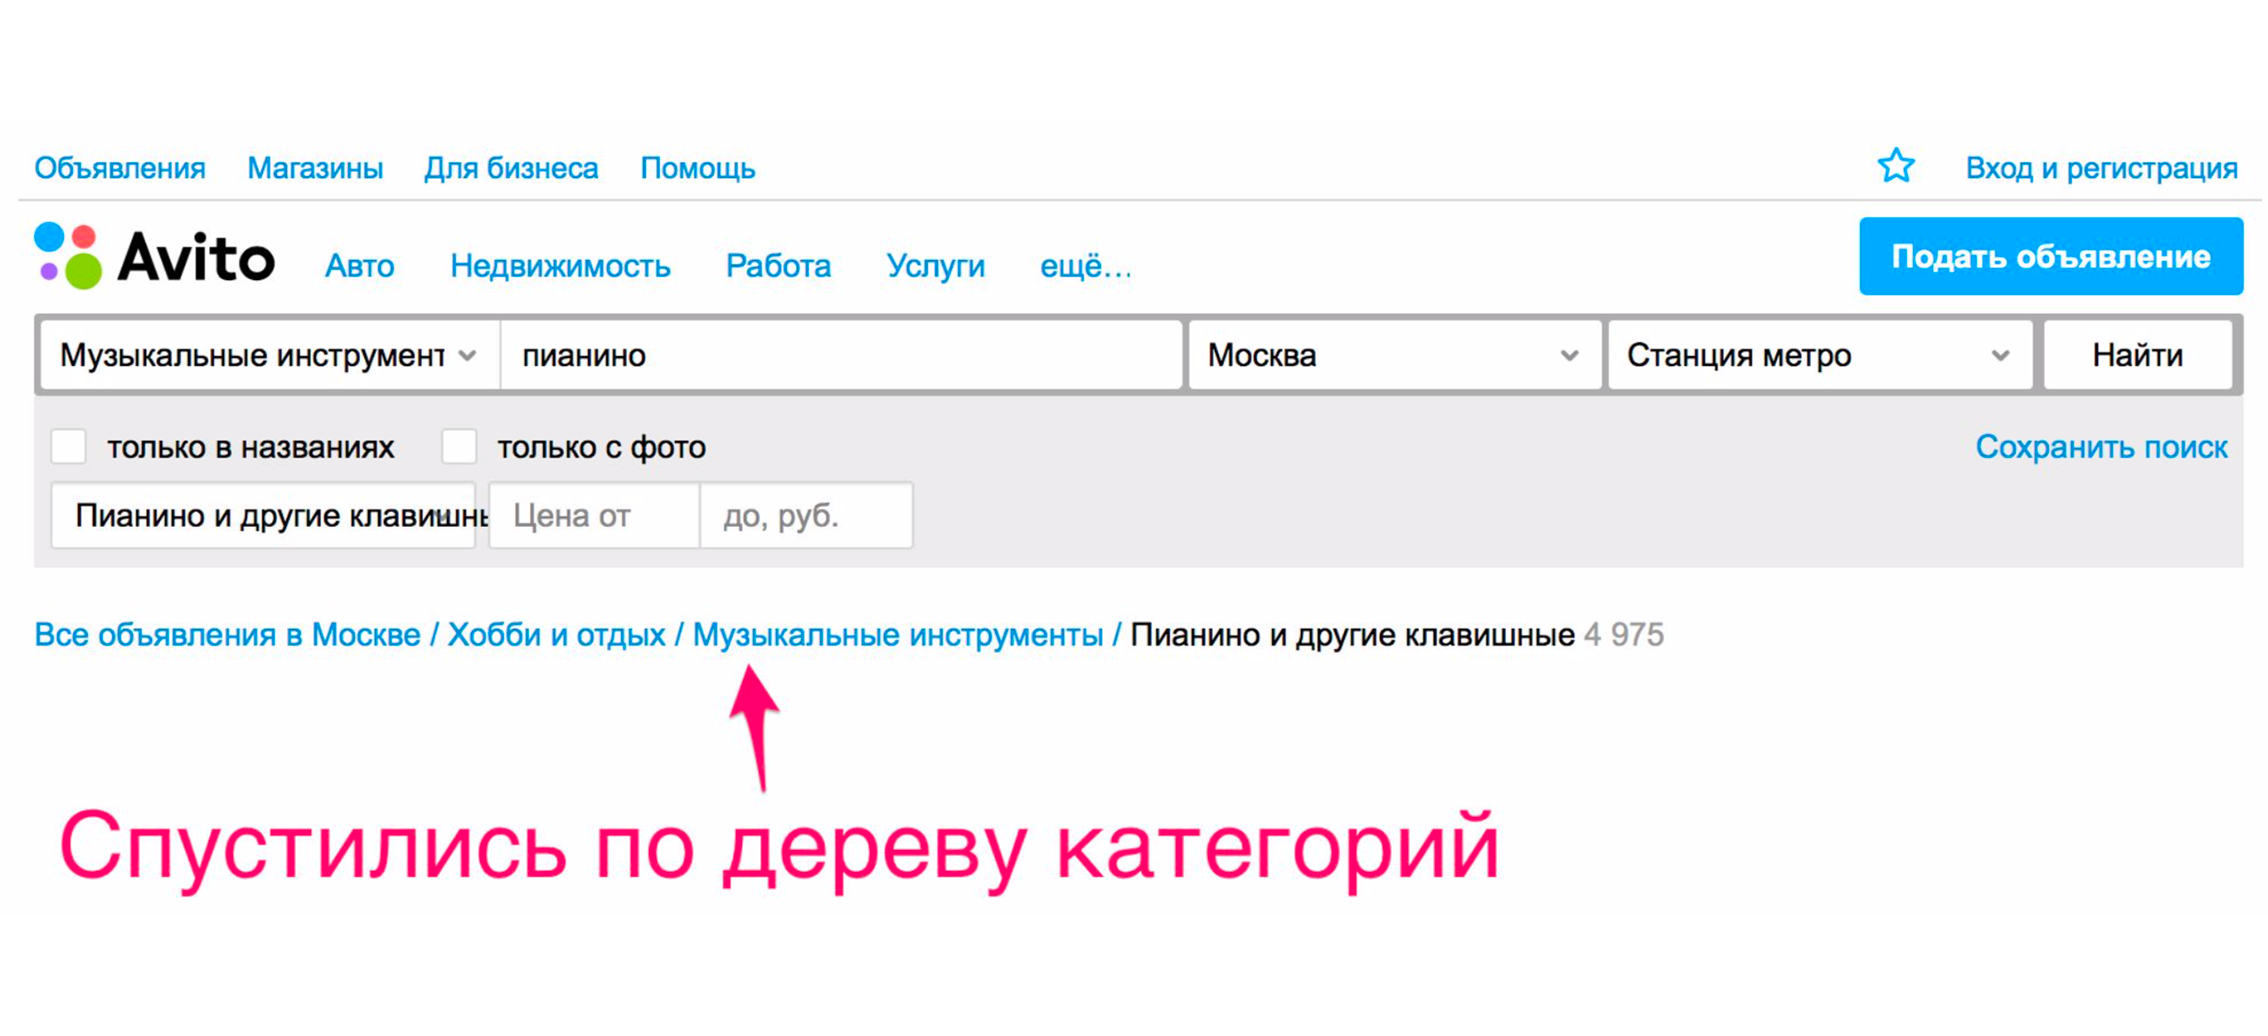
Task: Open breadcrumb 'Музыкальные инструменты'
Action: click(x=898, y=634)
